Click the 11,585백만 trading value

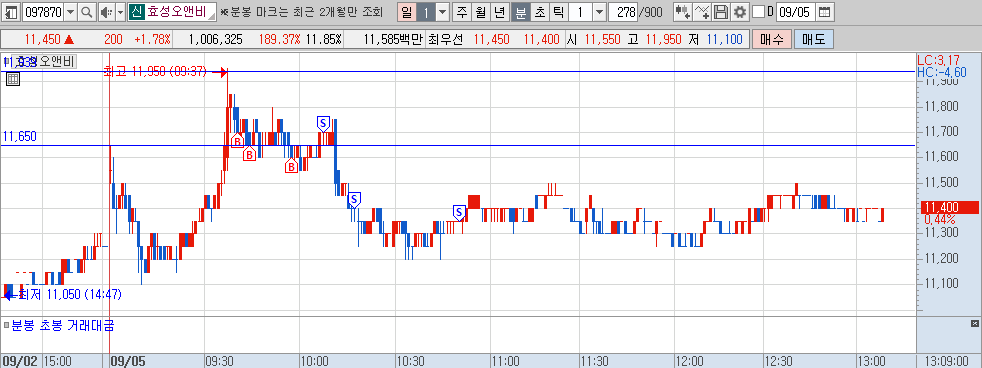coord(393,39)
